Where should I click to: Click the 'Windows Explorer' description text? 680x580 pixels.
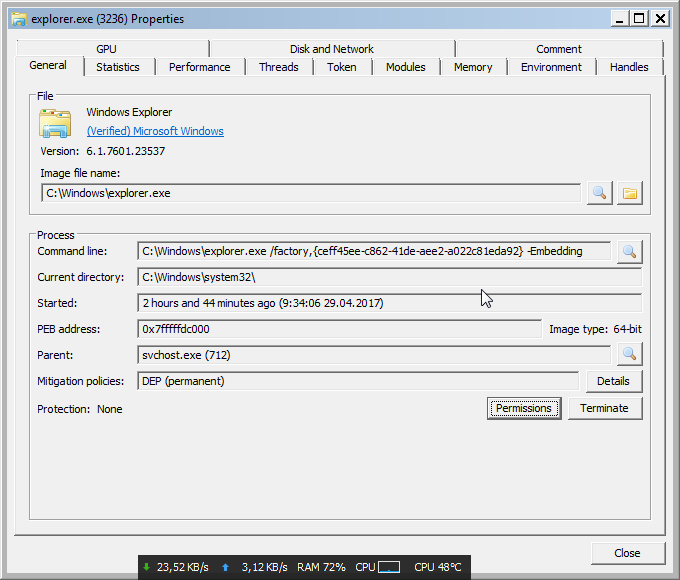tap(129, 112)
